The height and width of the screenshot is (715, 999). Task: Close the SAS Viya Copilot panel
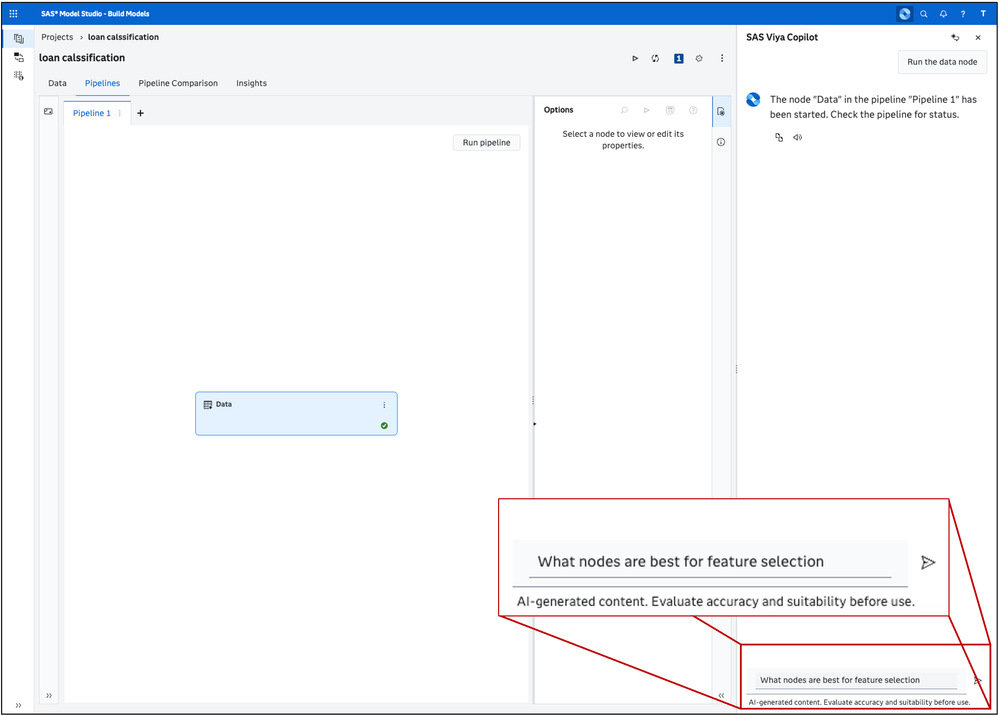978,38
